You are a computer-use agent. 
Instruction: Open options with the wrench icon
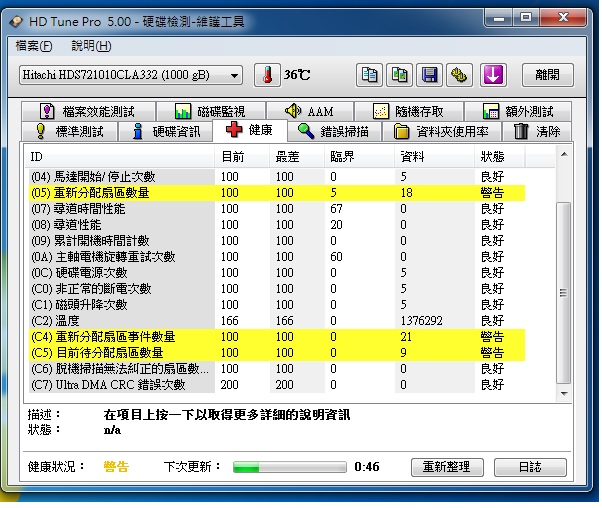coord(459,75)
